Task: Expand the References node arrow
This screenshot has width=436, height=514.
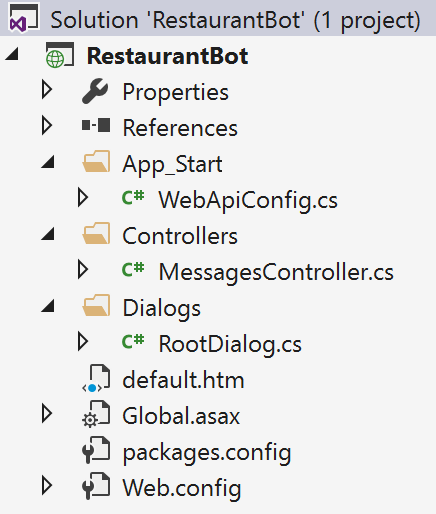Action: click(x=47, y=125)
